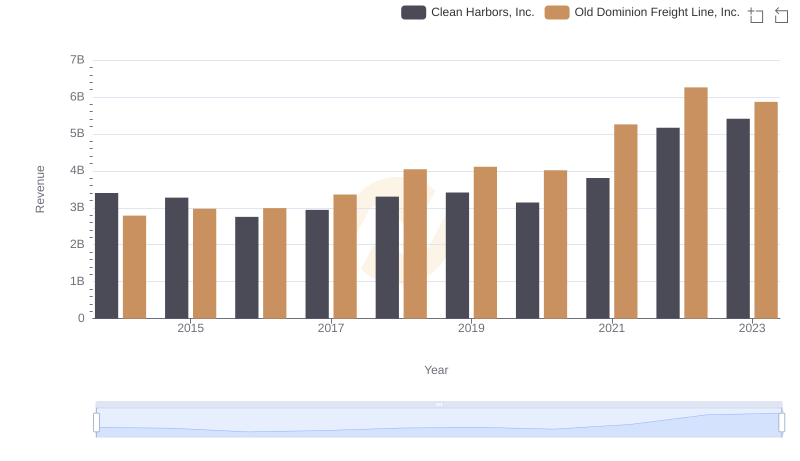Click the first orange bar for 2014
This screenshot has width=800, height=461.
click(x=135, y=267)
